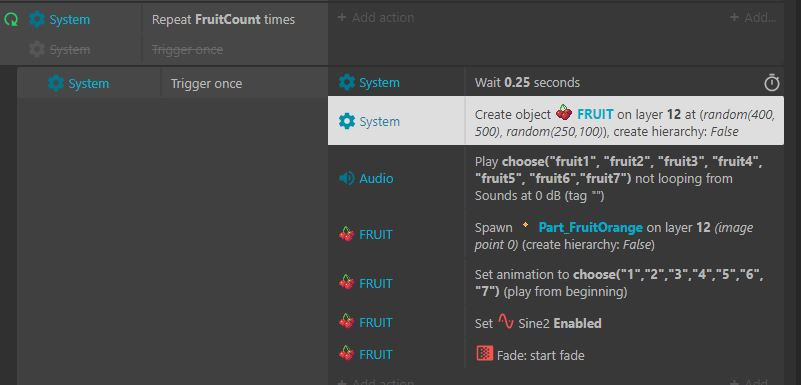The image size is (801, 385).
Task: Click FRUIT cherry icon on Spawn action row
Action: (x=347, y=234)
